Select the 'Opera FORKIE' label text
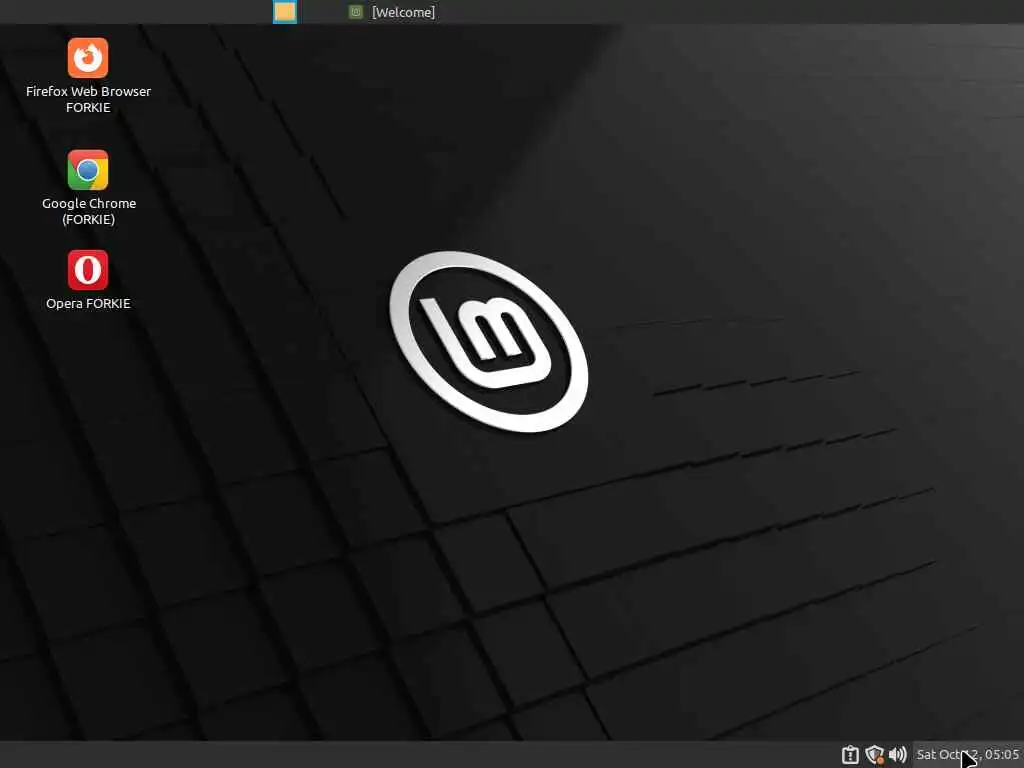This screenshot has height=768, width=1024. pos(88,303)
